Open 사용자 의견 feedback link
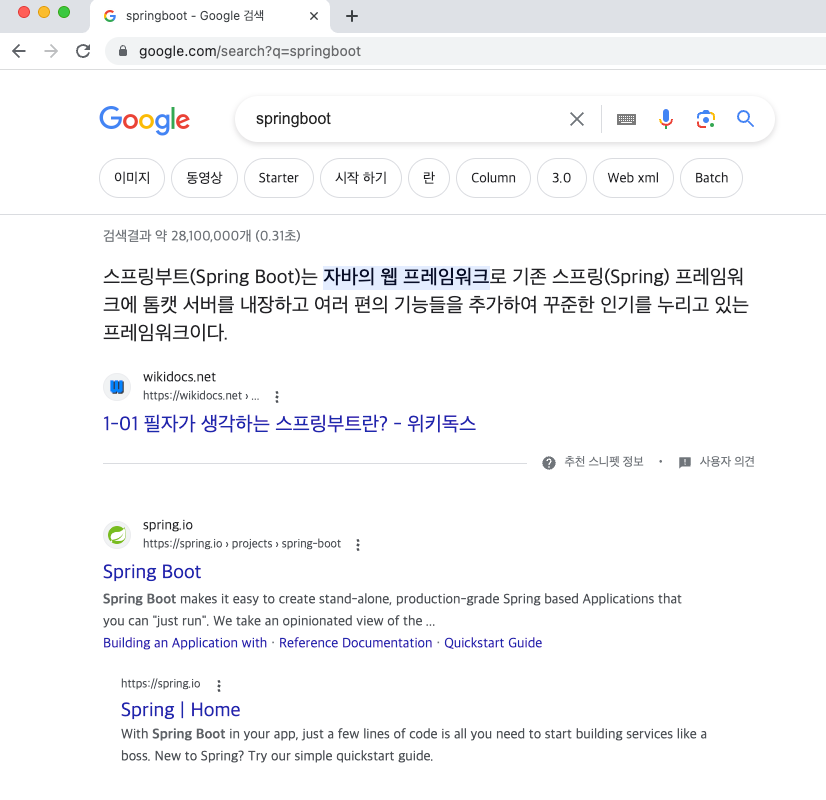 (727, 462)
